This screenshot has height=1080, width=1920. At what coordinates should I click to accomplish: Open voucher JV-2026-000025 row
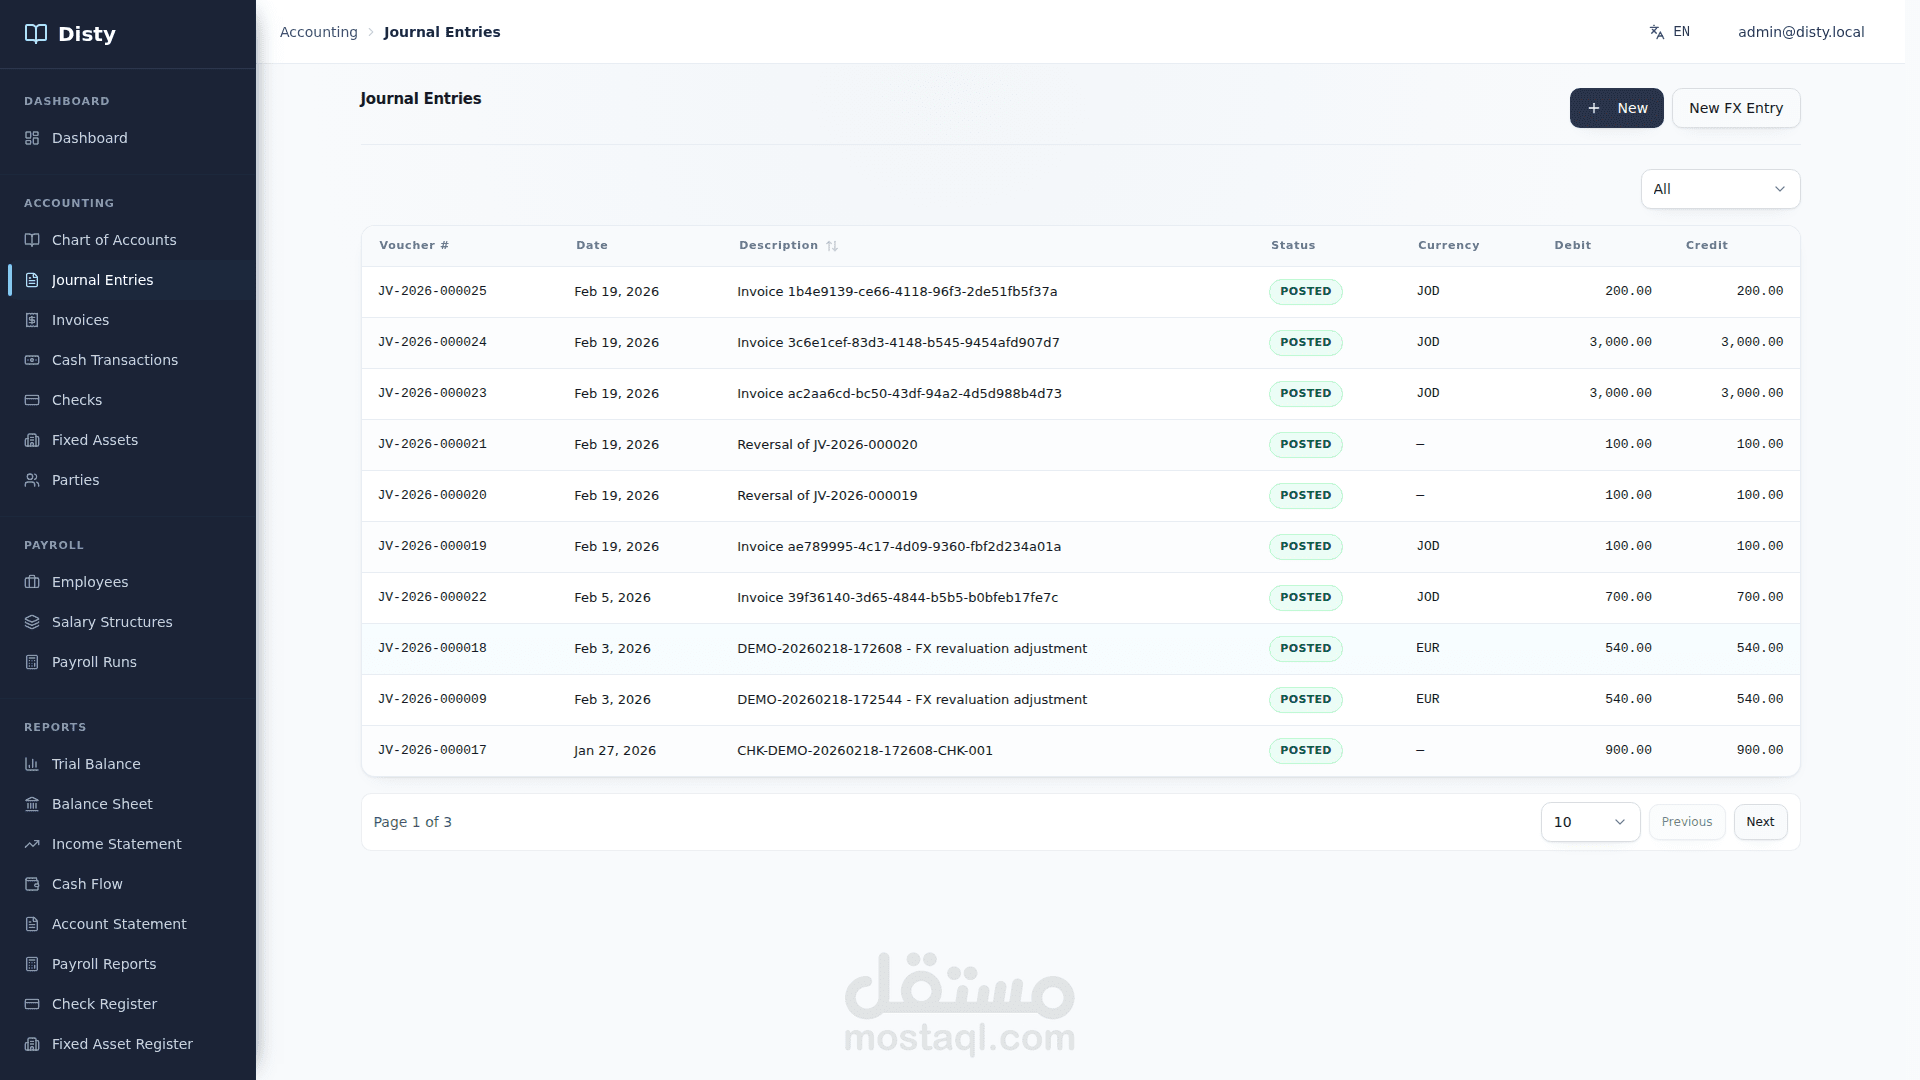pos(432,291)
